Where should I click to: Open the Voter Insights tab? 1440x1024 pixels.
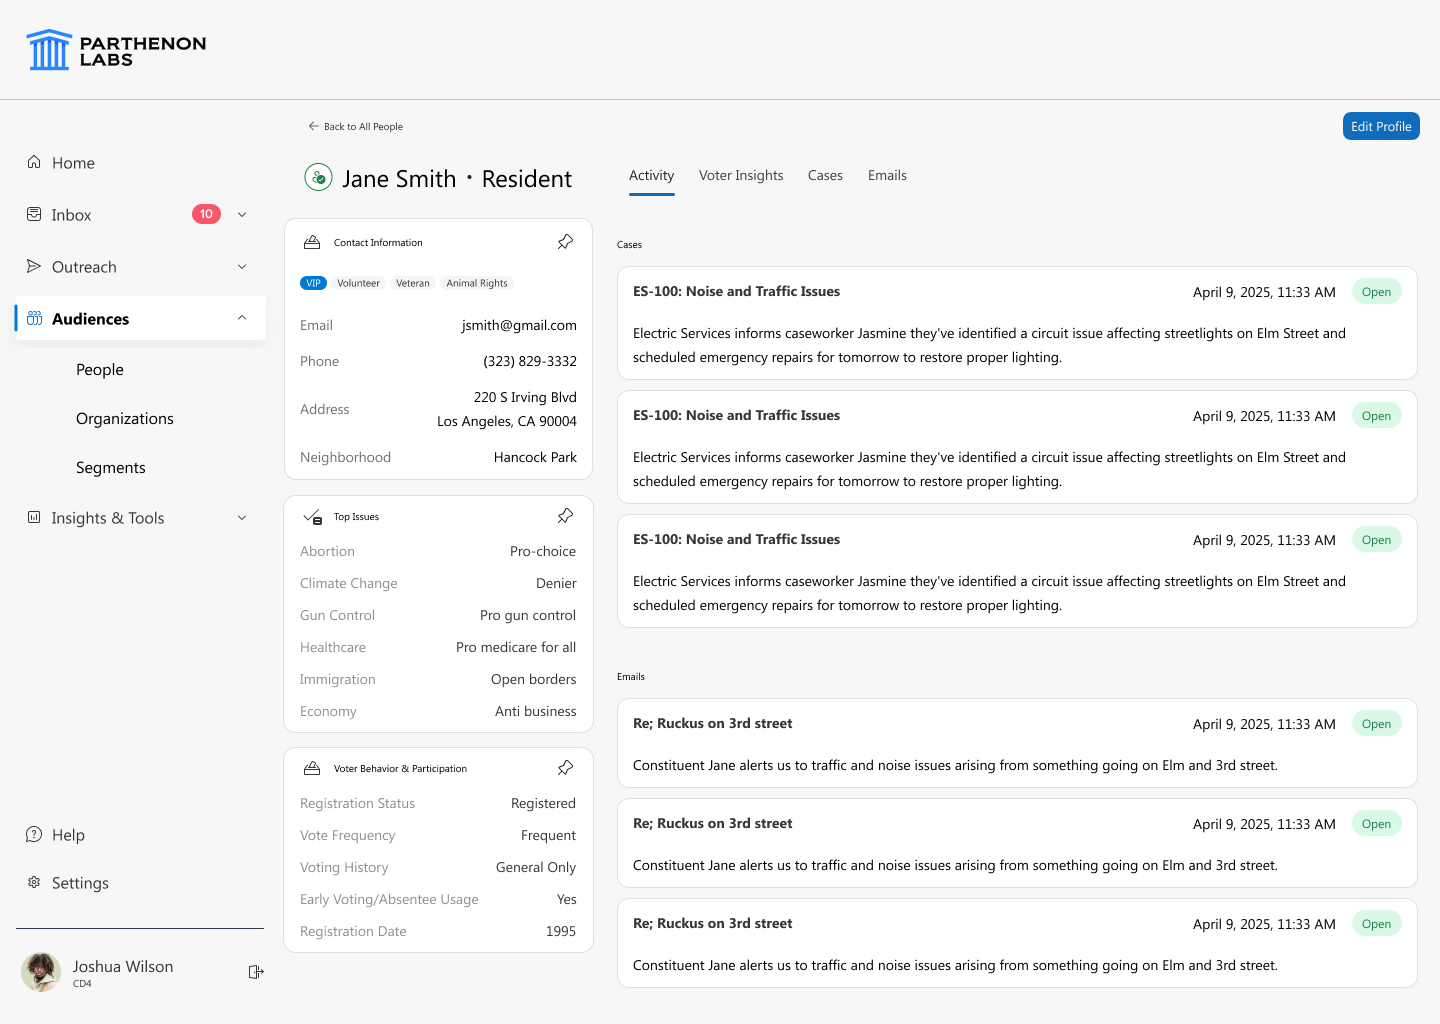pyautogui.click(x=741, y=175)
